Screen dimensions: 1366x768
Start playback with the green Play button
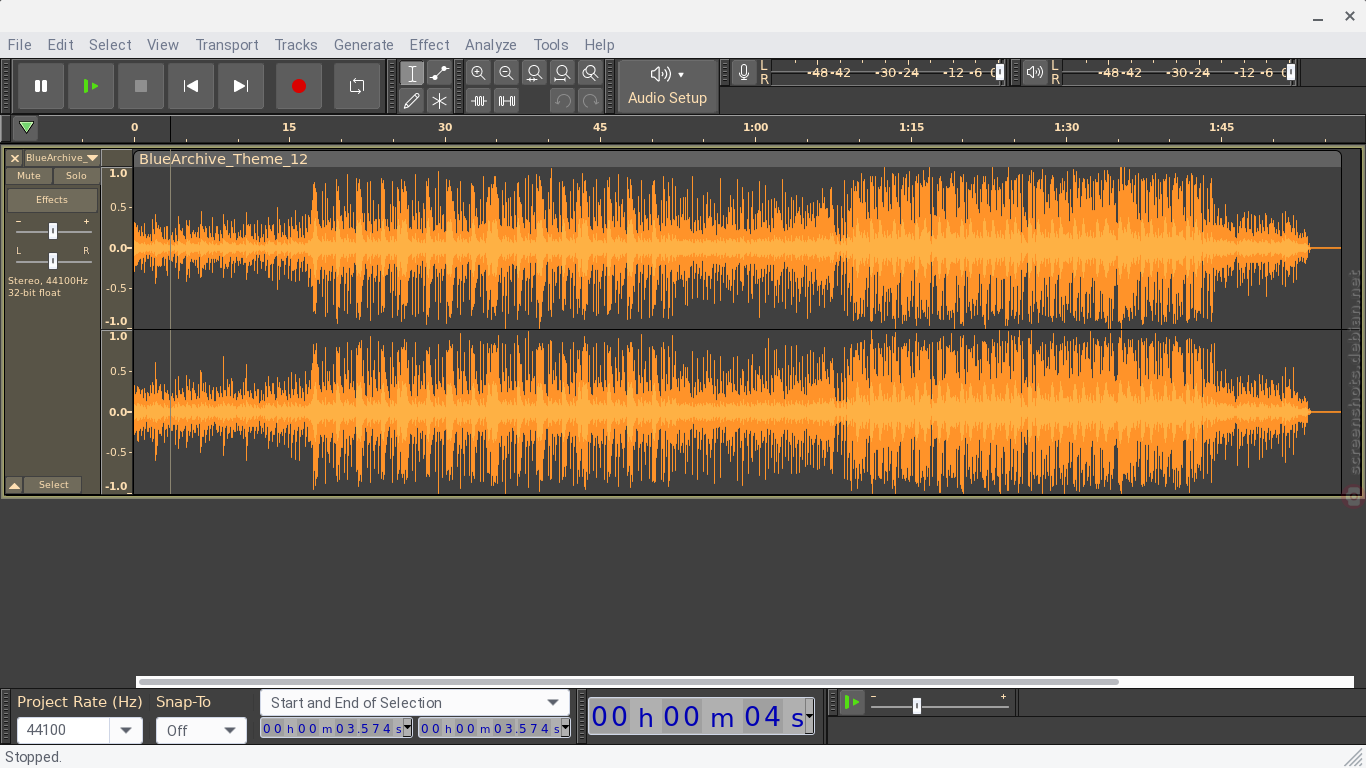click(x=91, y=86)
